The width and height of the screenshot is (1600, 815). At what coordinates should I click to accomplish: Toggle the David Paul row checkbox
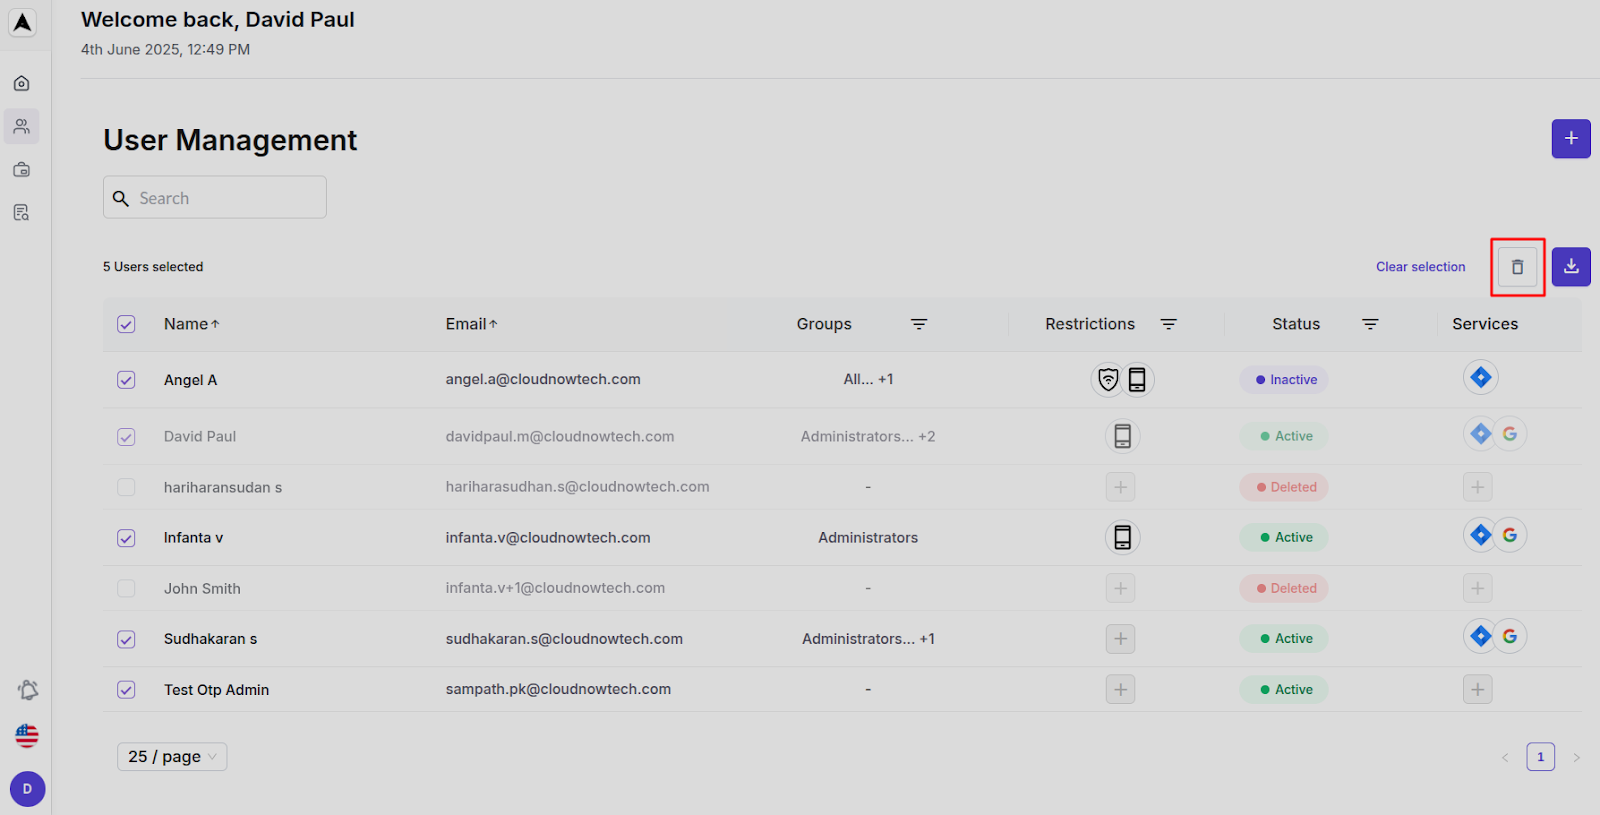pos(126,437)
